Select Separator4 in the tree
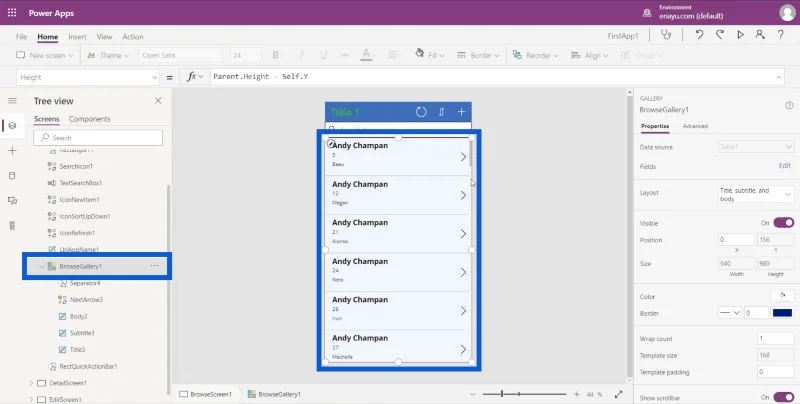 85,283
